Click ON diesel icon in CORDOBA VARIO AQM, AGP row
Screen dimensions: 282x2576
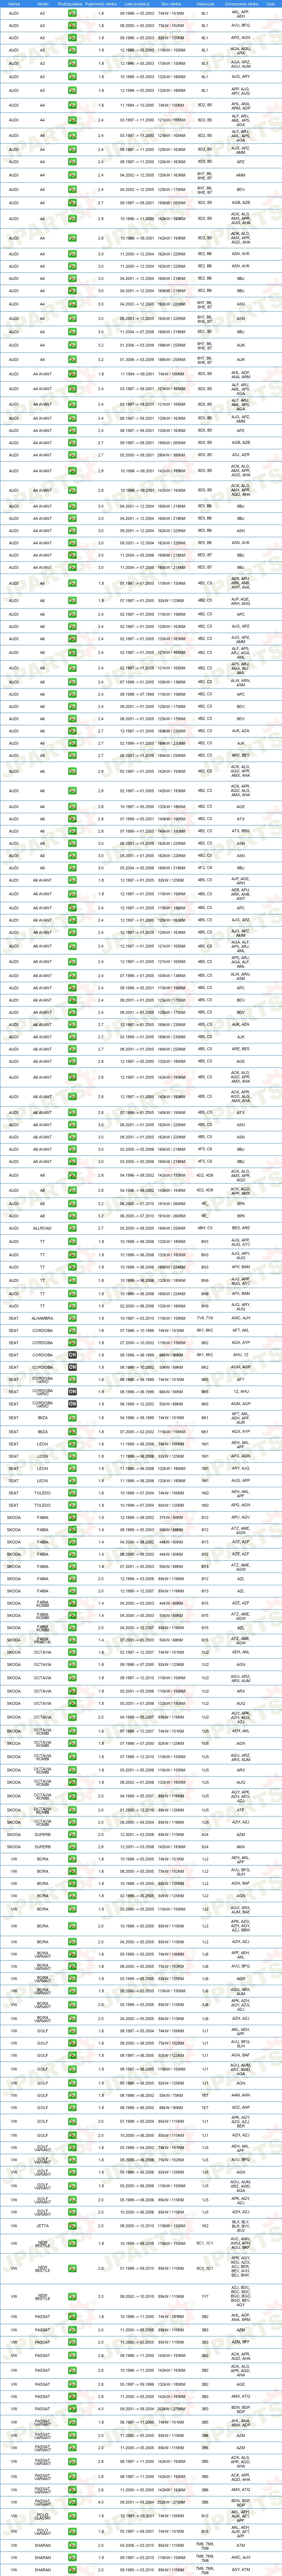pyautogui.click(x=72, y=1404)
